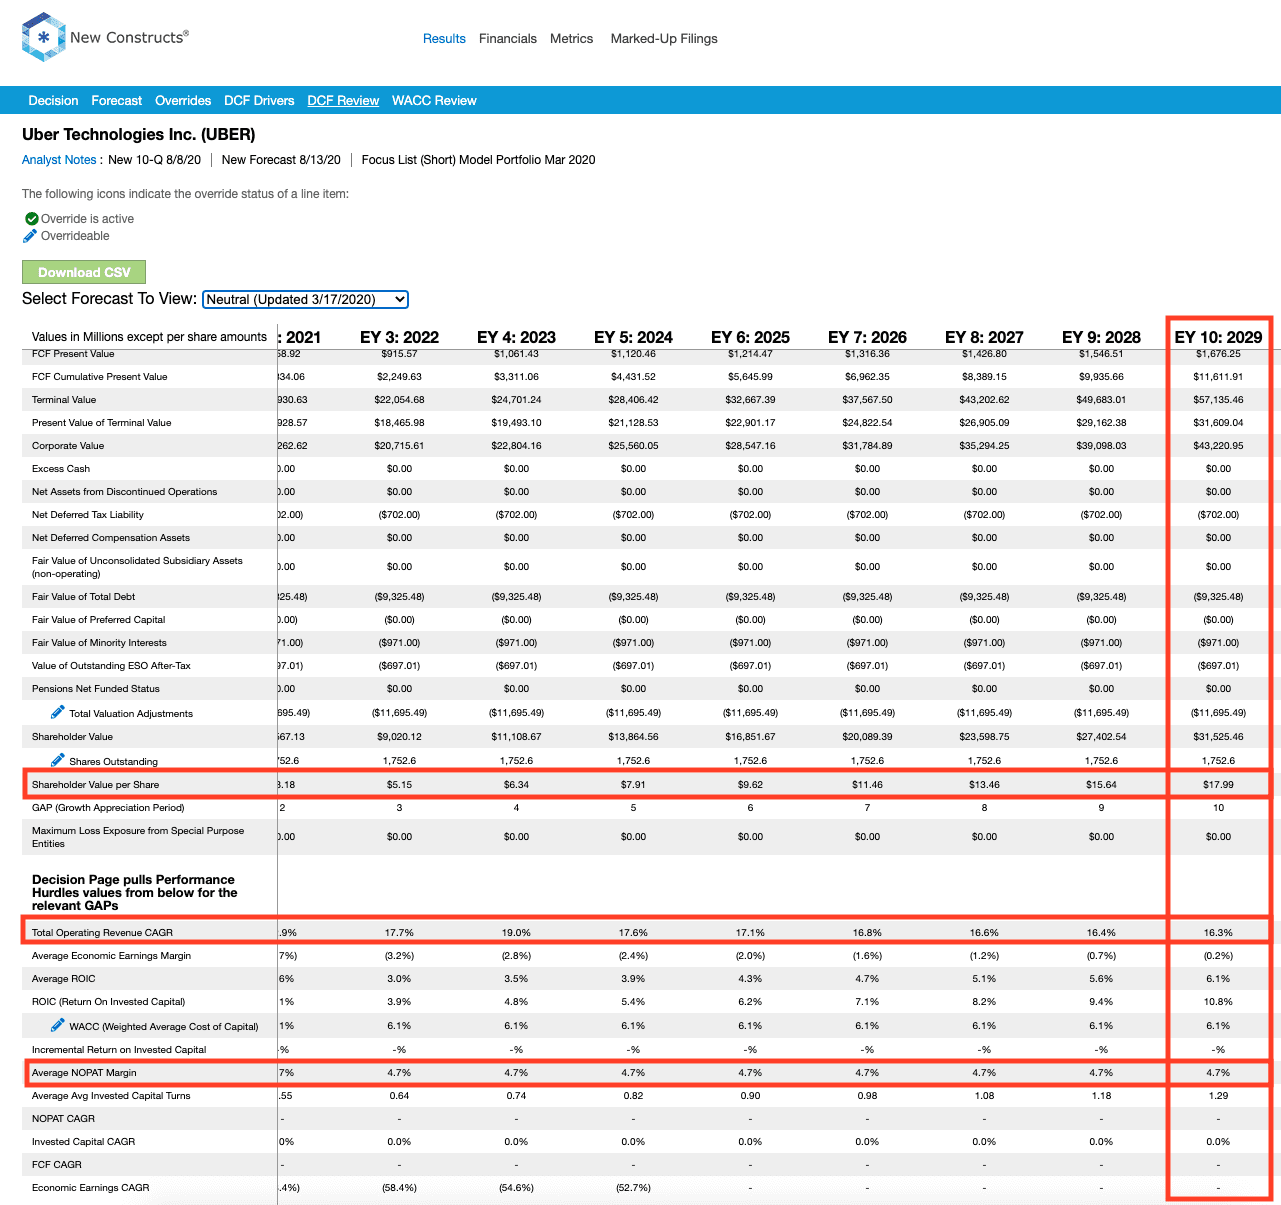Click the Value of Outstanding ESO After-Tax label
The height and width of the screenshot is (1205, 1281).
111,666
